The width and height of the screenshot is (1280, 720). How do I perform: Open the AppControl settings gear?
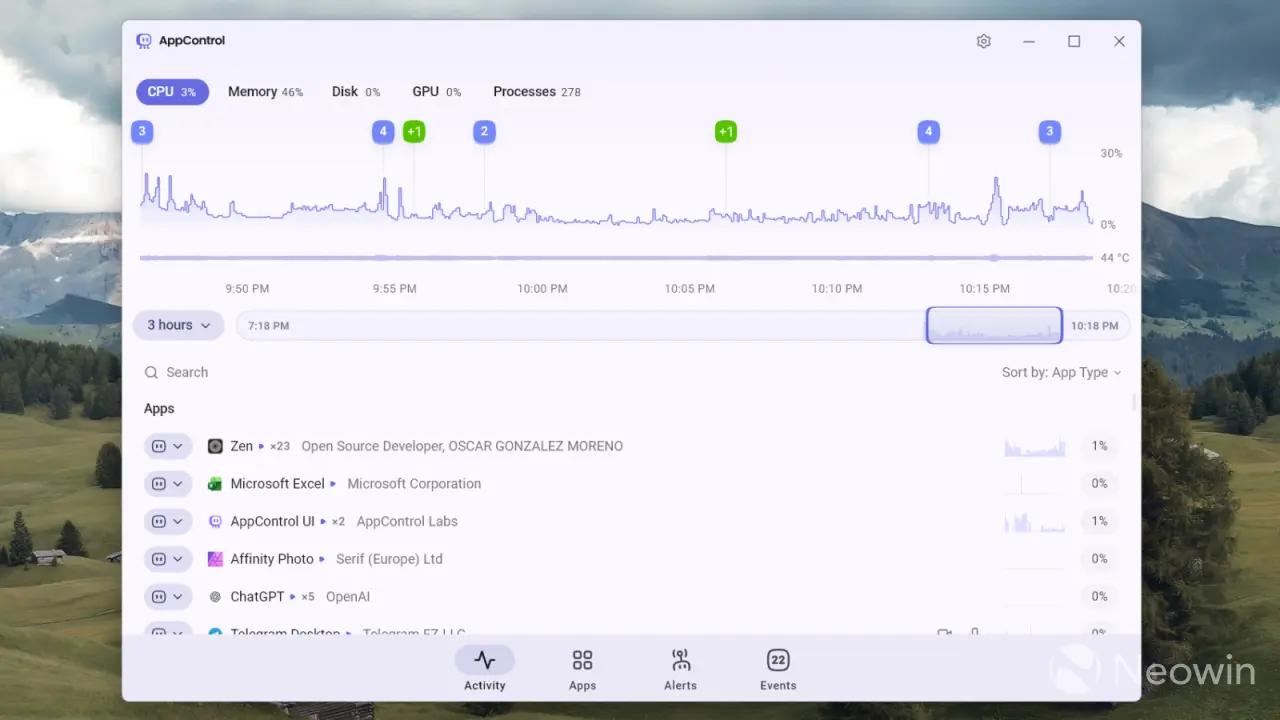[x=983, y=41]
